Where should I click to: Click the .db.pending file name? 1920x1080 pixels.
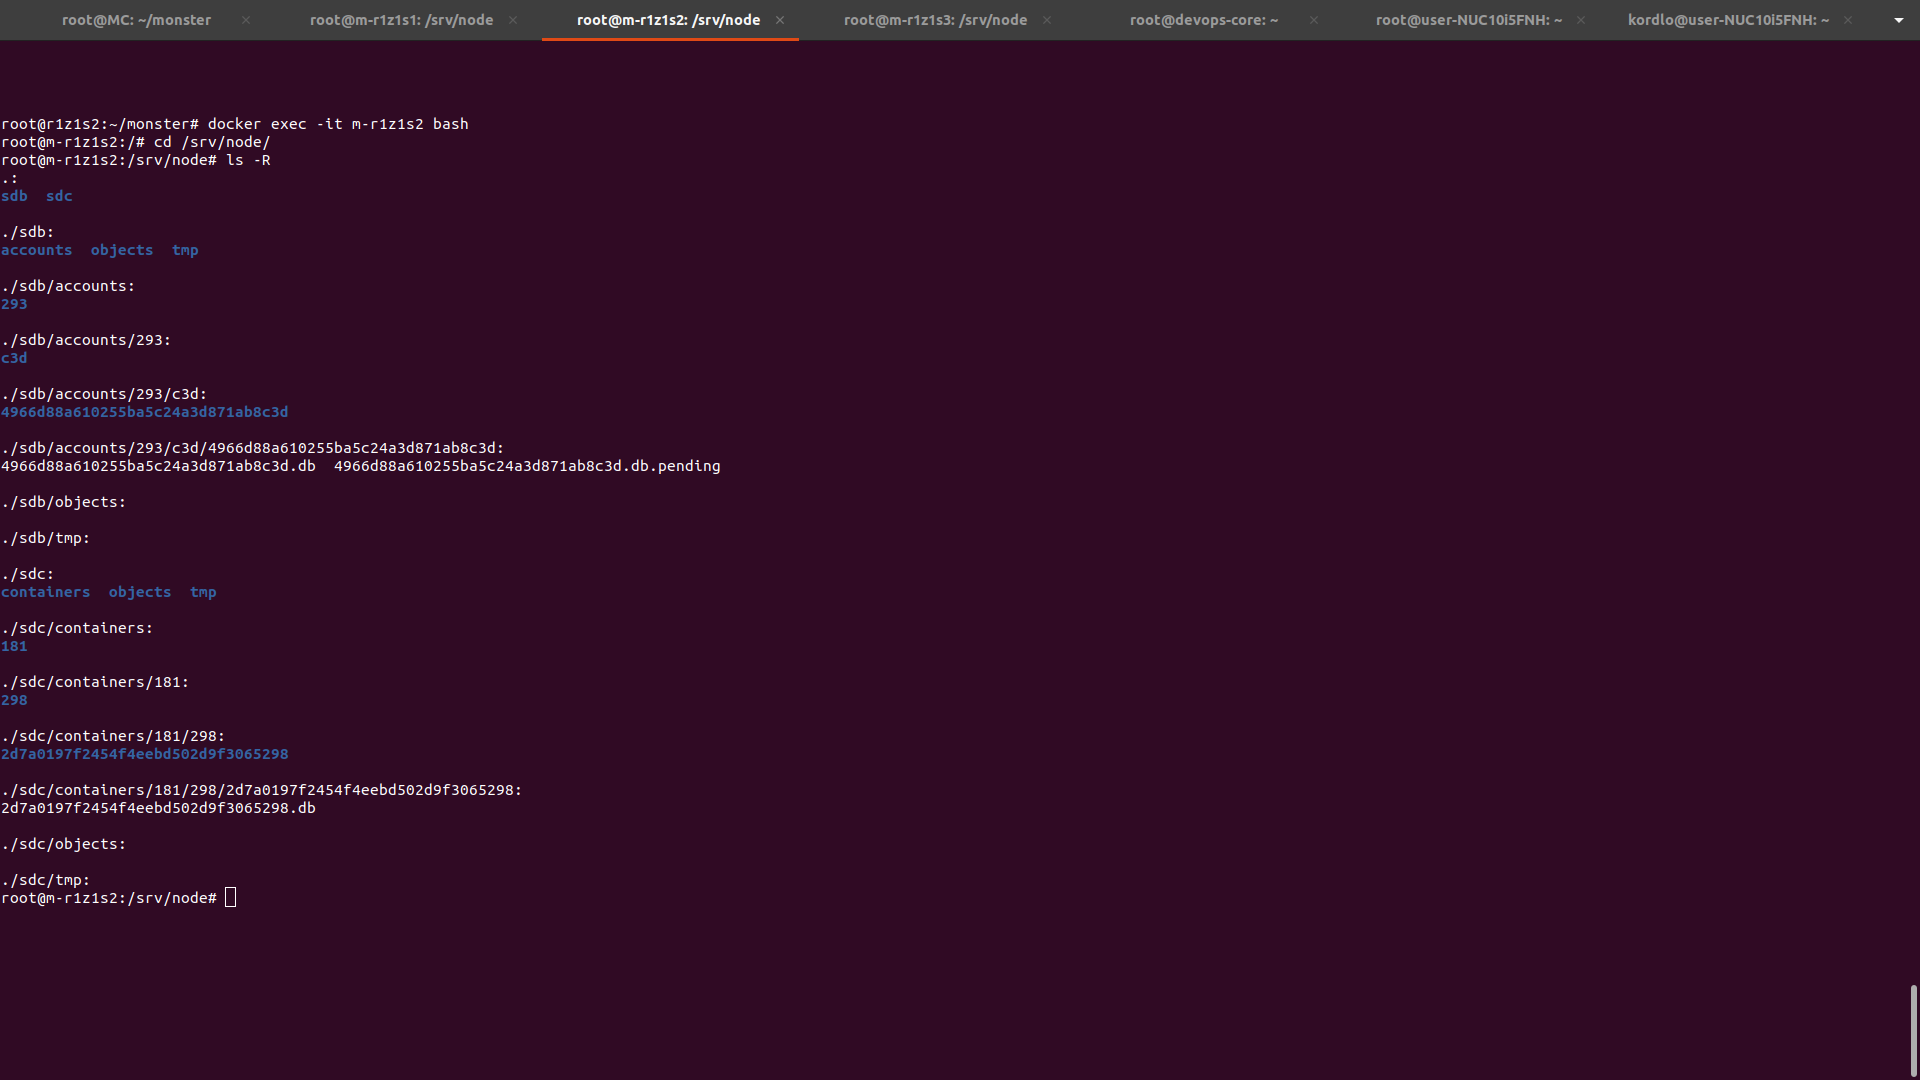click(x=527, y=466)
